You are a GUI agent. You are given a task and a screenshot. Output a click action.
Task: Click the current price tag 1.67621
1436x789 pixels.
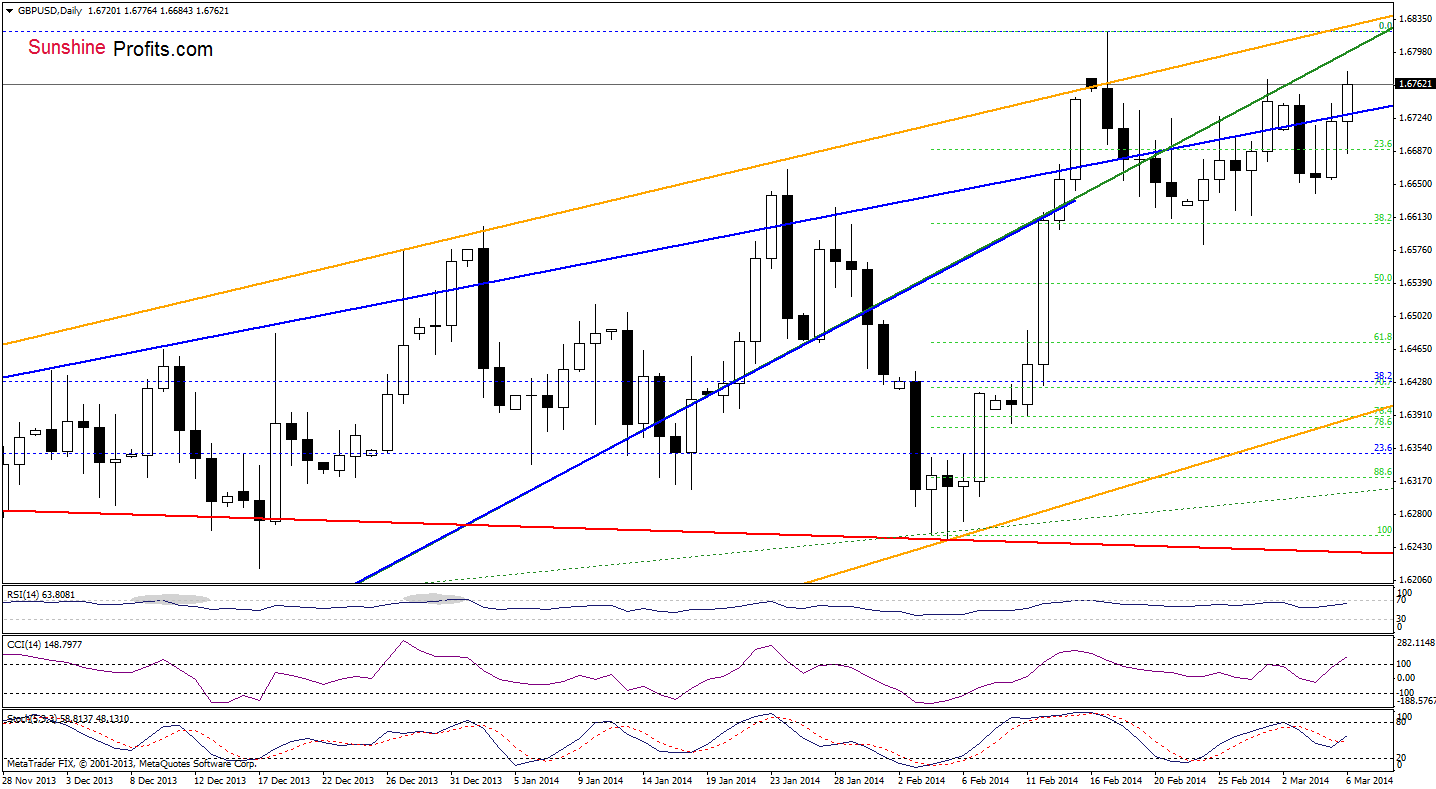[1415, 84]
